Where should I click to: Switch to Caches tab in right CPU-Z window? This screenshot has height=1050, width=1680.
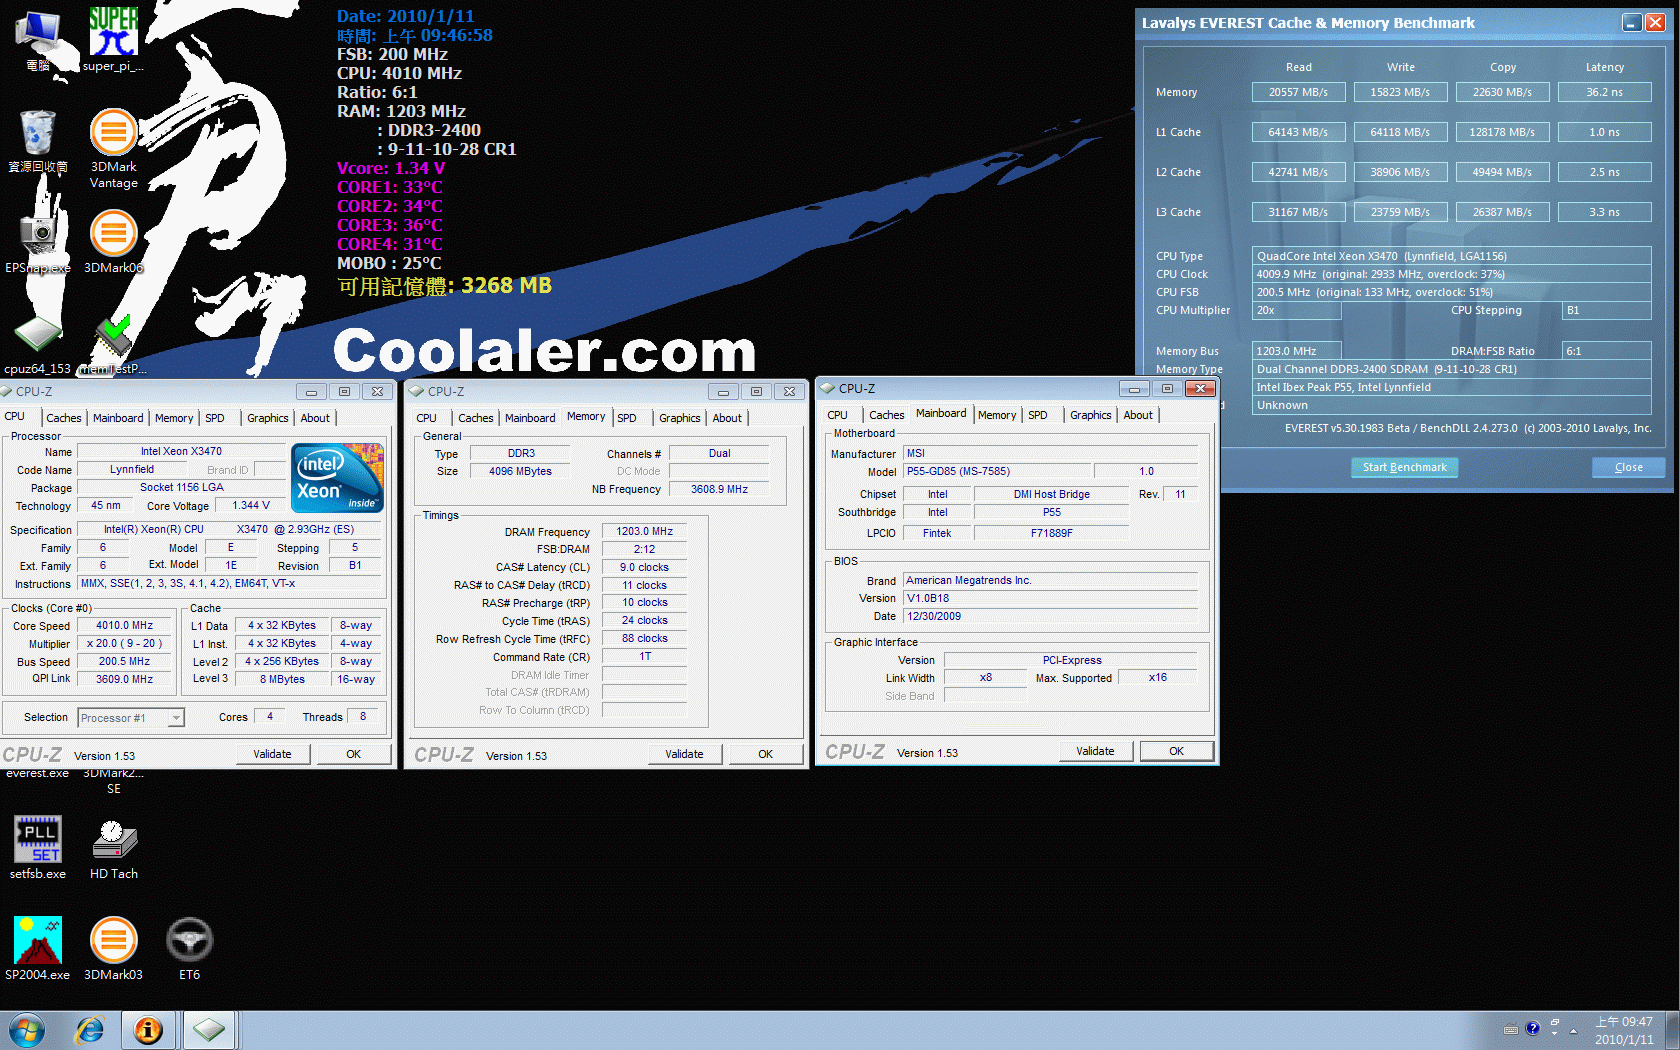pyautogui.click(x=886, y=415)
